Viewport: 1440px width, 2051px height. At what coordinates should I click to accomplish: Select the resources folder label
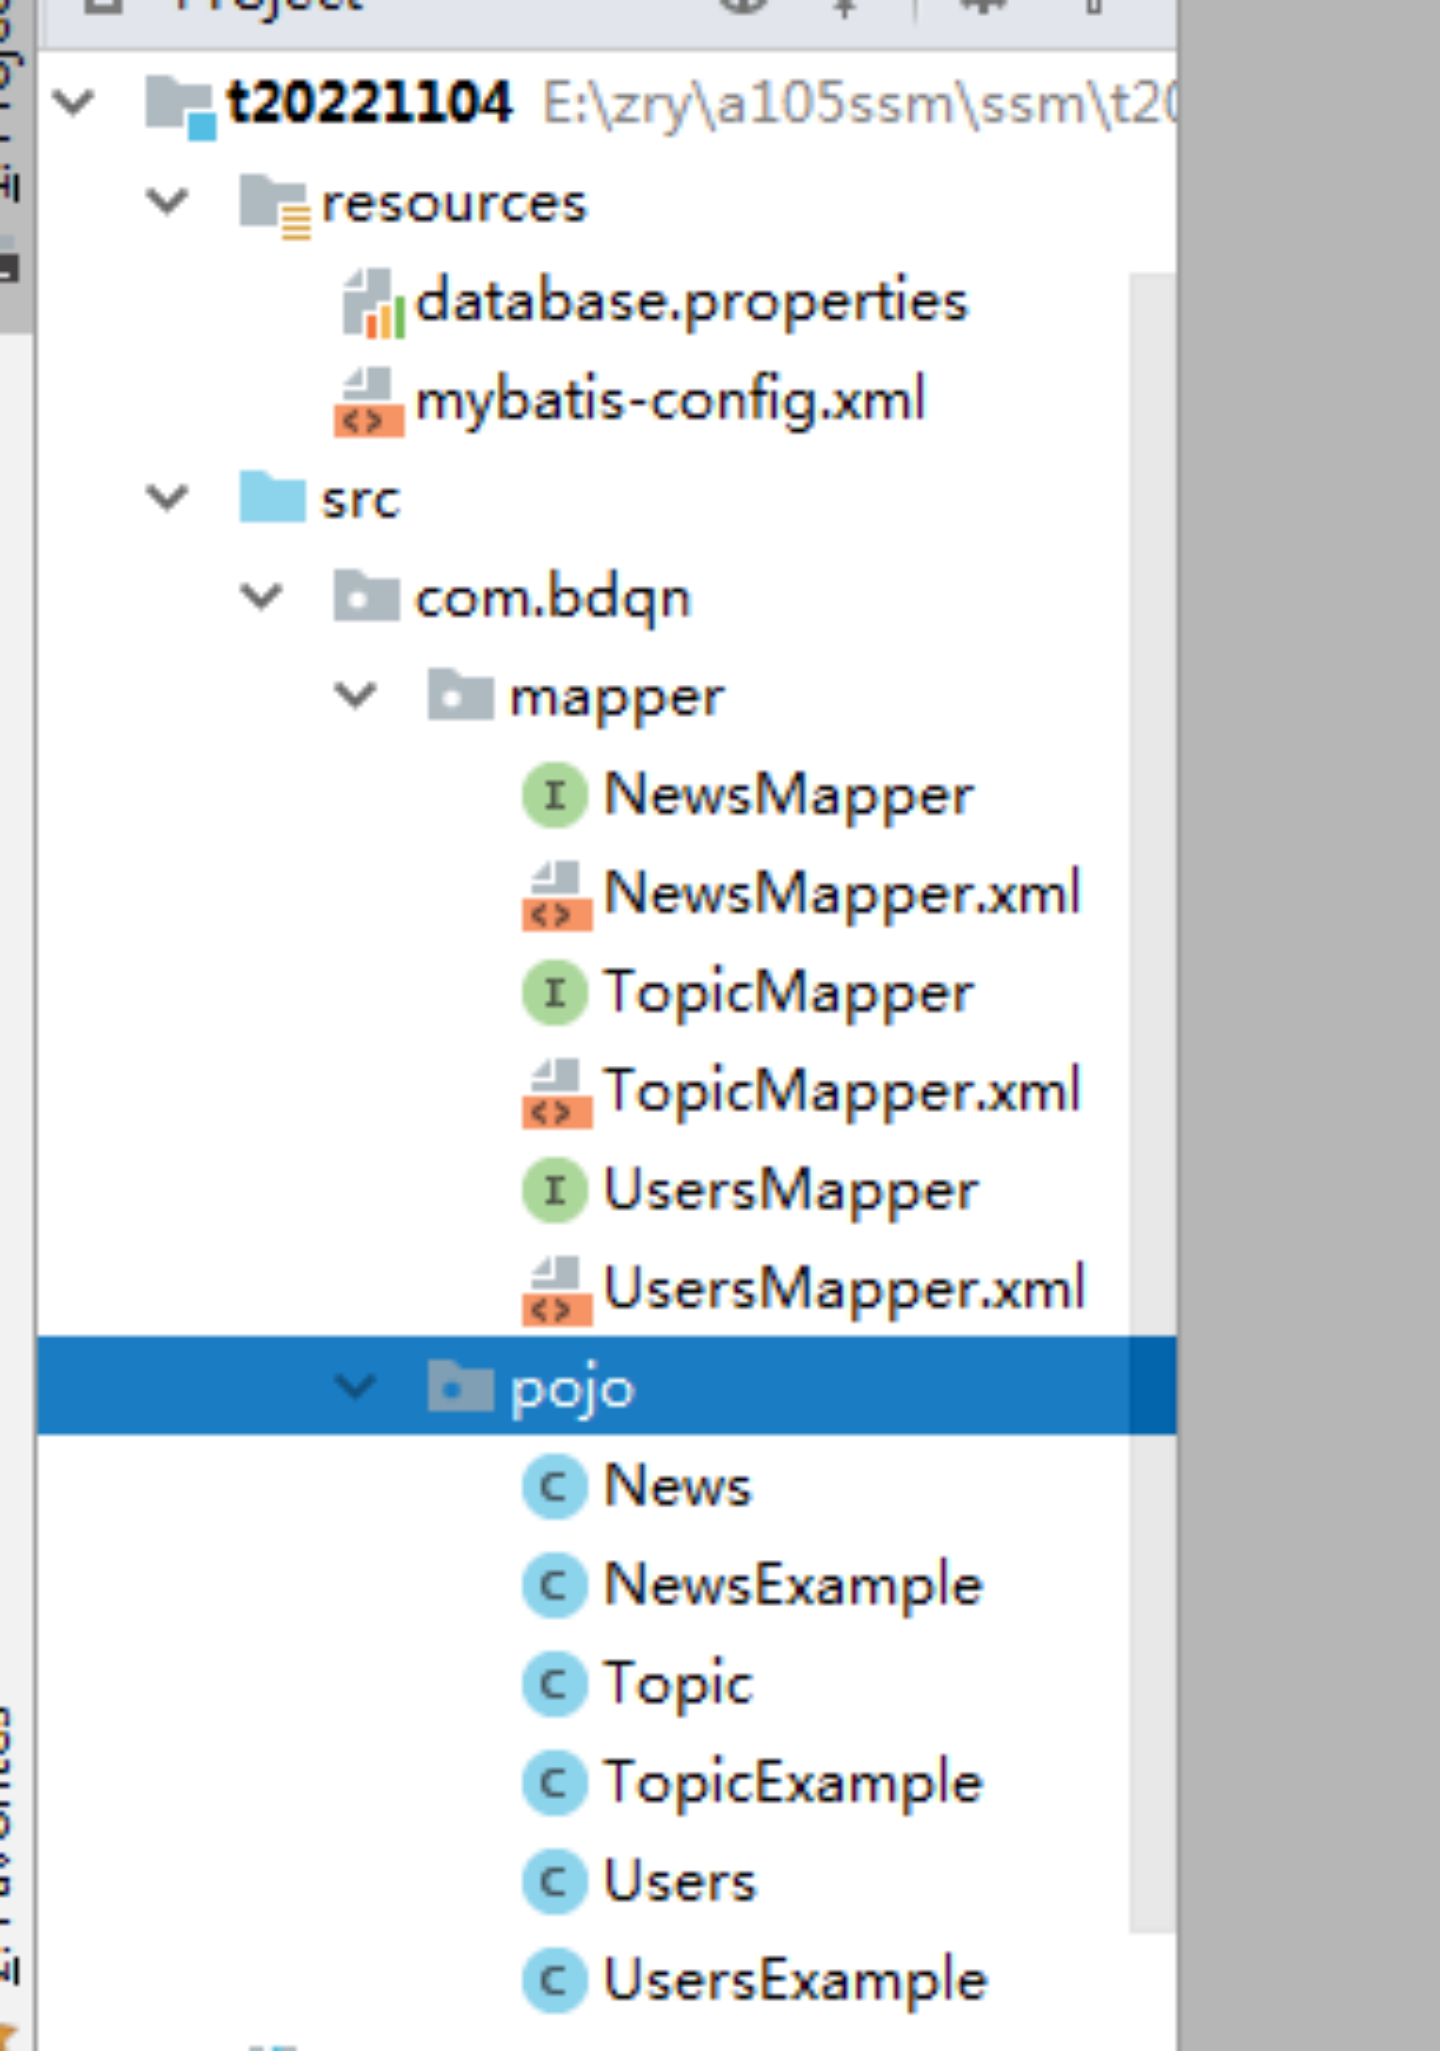click(453, 203)
